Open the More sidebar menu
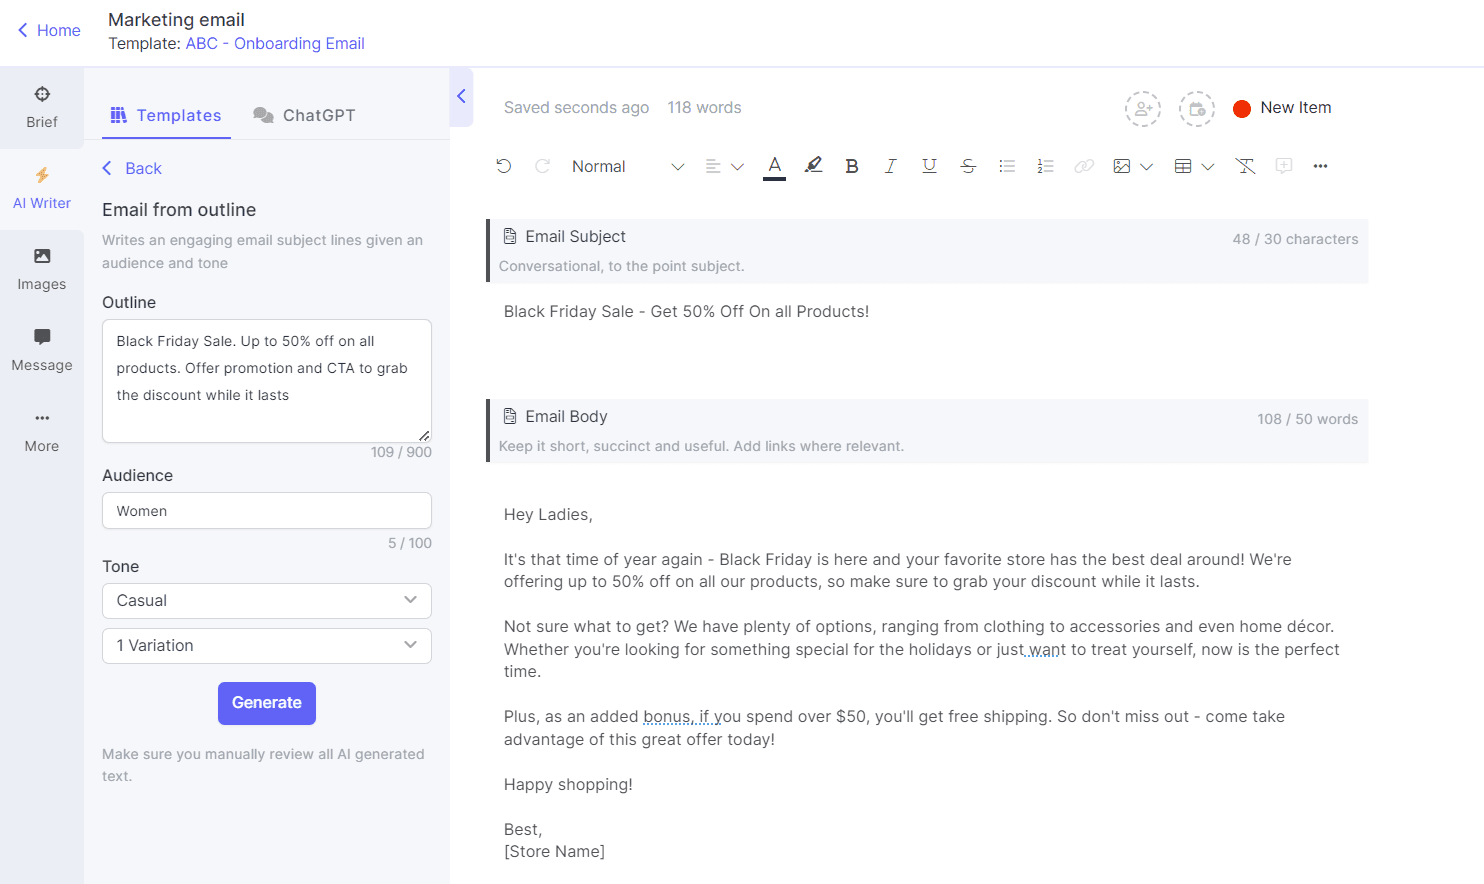 coord(42,432)
